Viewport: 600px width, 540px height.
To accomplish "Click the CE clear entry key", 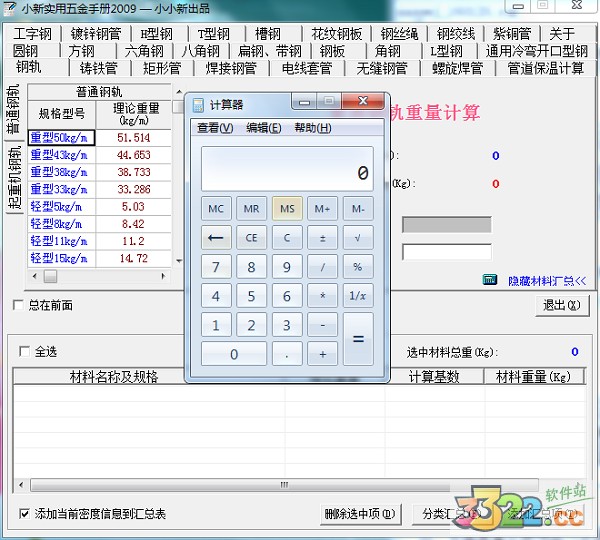I will (x=251, y=238).
